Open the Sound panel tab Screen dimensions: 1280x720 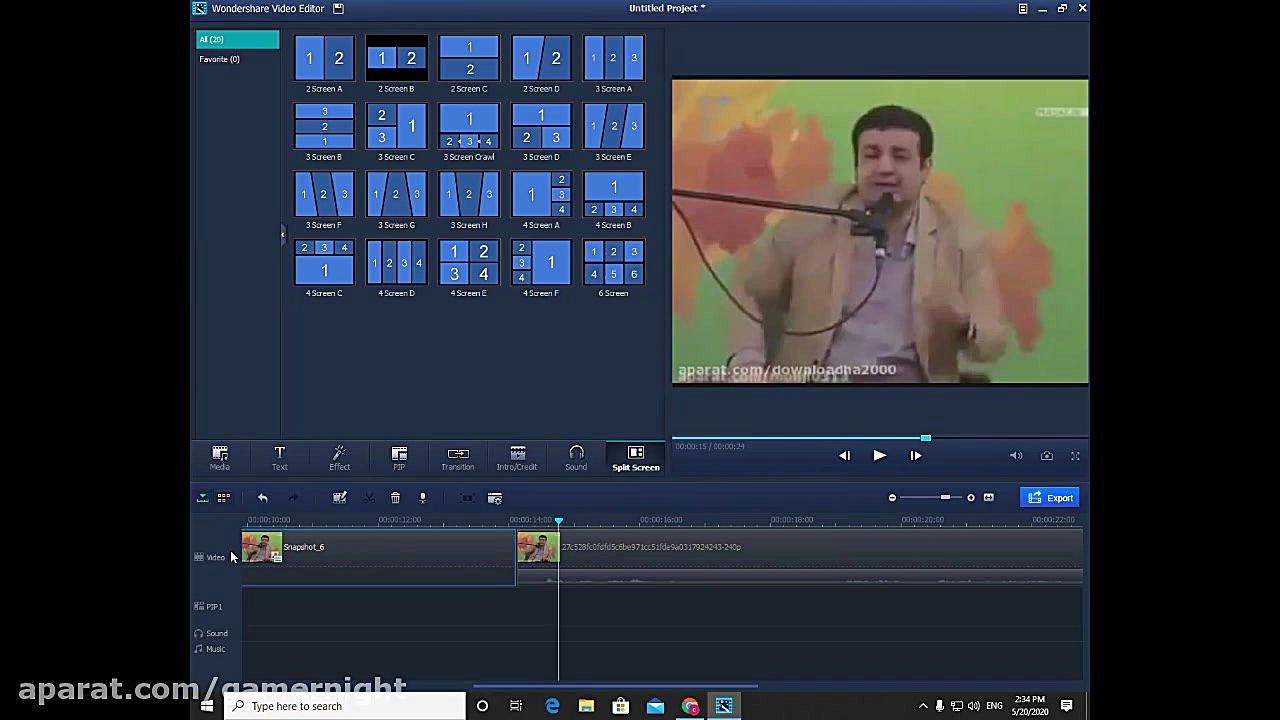(576, 458)
